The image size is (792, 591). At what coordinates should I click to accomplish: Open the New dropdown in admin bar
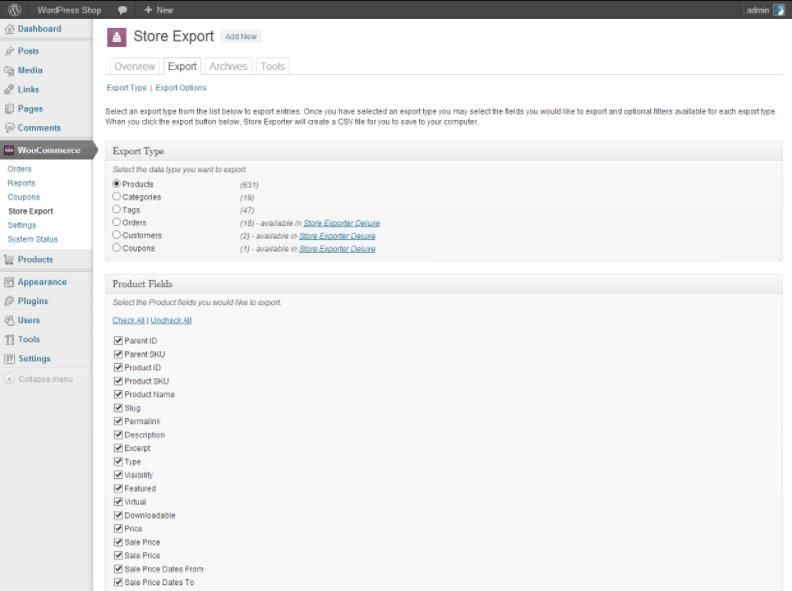(x=159, y=10)
